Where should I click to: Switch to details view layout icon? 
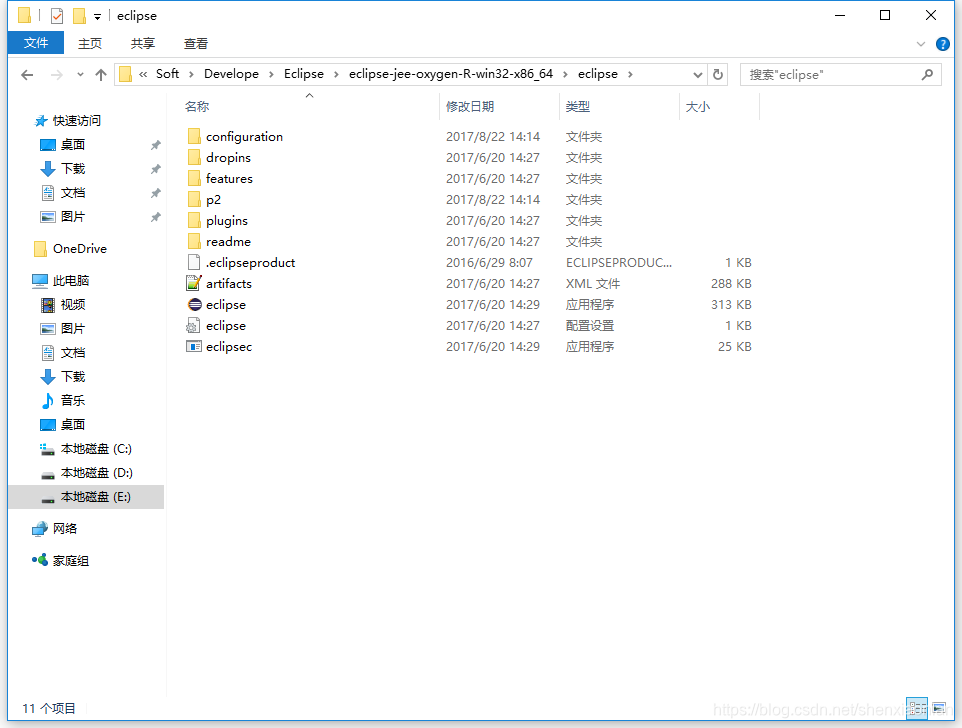(917, 708)
